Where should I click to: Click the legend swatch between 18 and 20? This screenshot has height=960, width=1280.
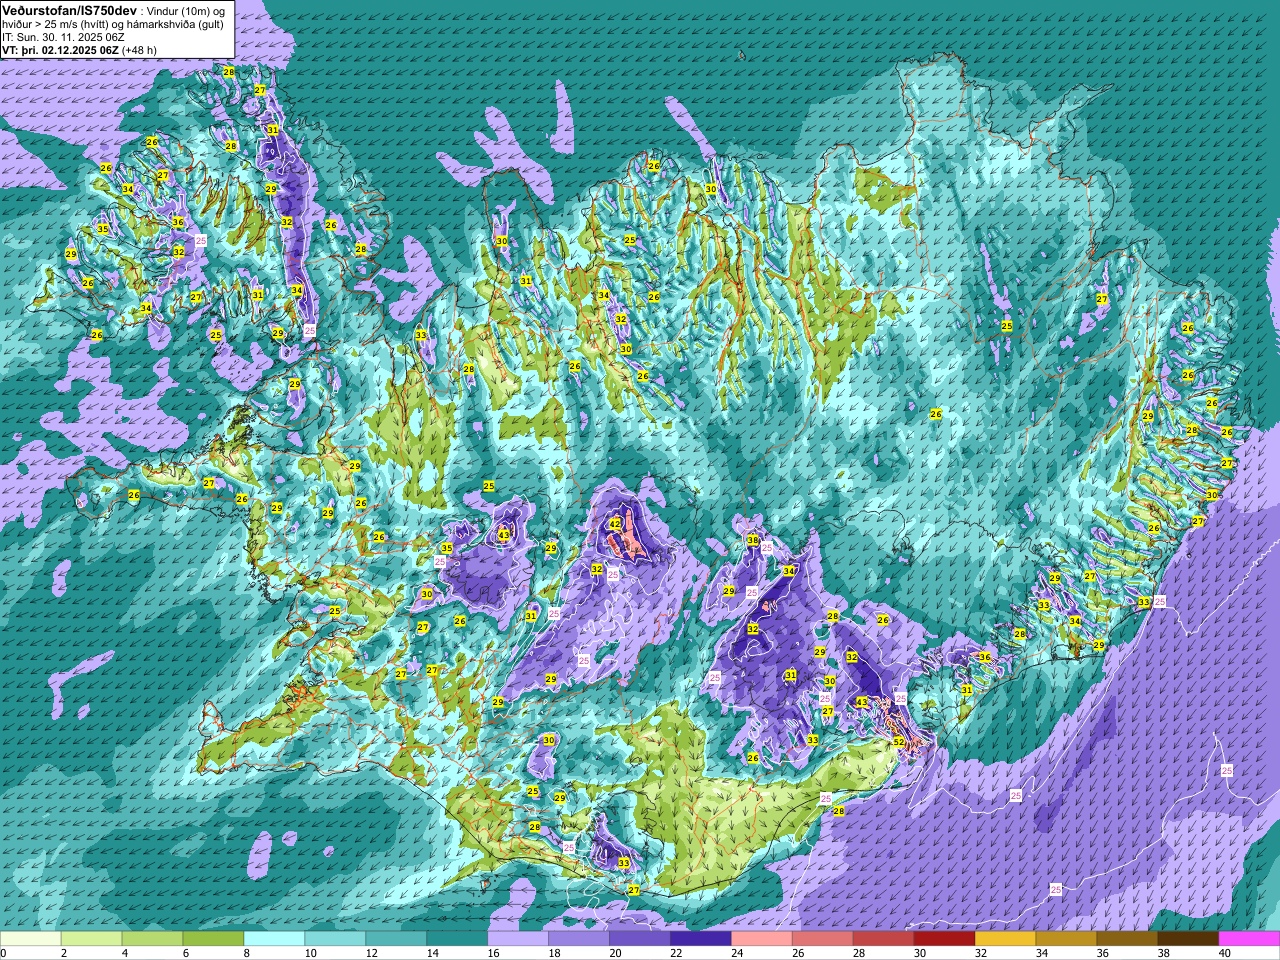pos(580,939)
